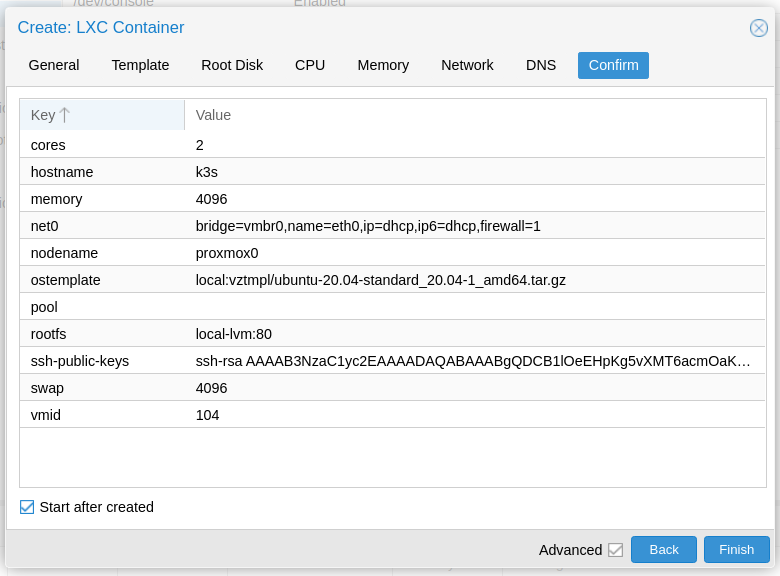This screenshot has height=576, width=780.
Task: Sort by the Key column header
Action: coord(43,115)
